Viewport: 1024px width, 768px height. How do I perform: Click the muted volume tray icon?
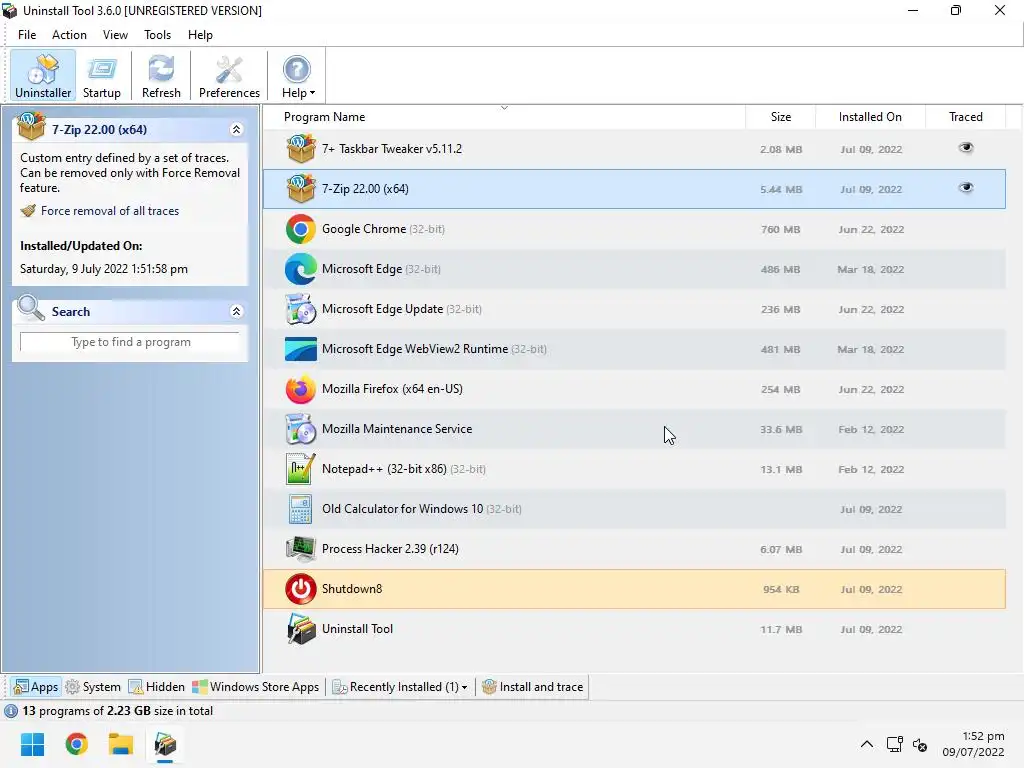[920, 744]
